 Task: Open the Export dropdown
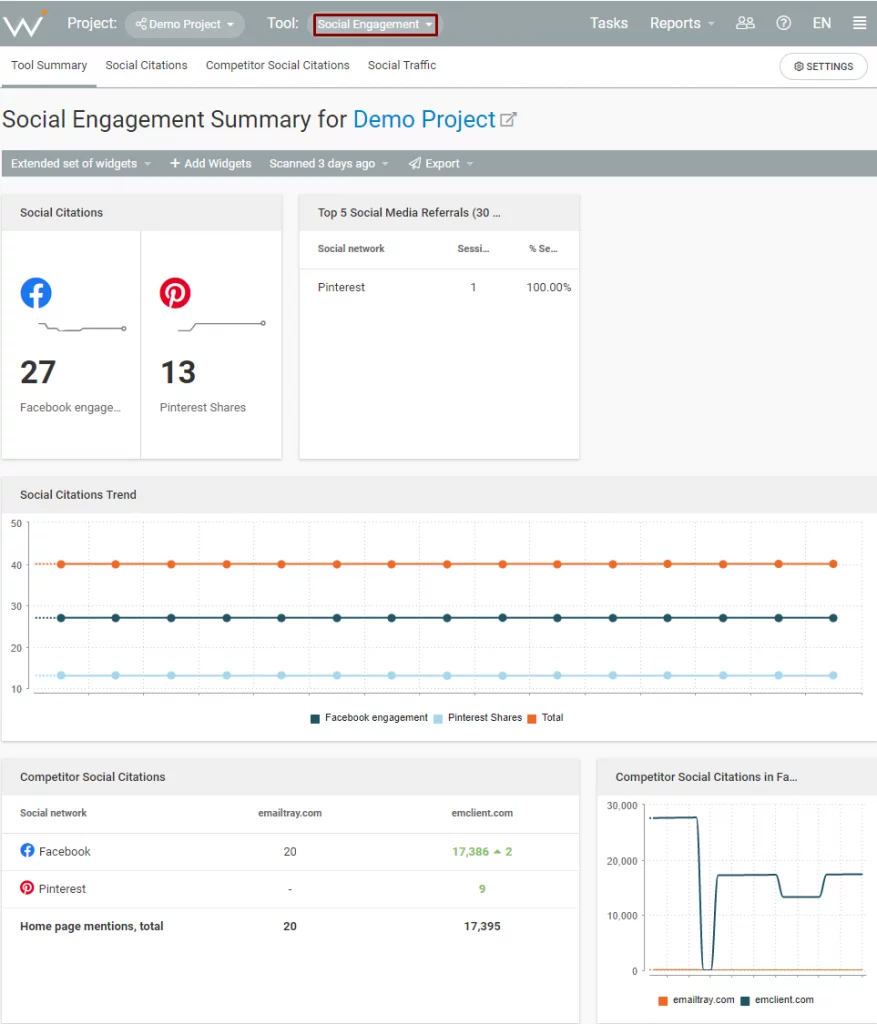pos(441,163)
